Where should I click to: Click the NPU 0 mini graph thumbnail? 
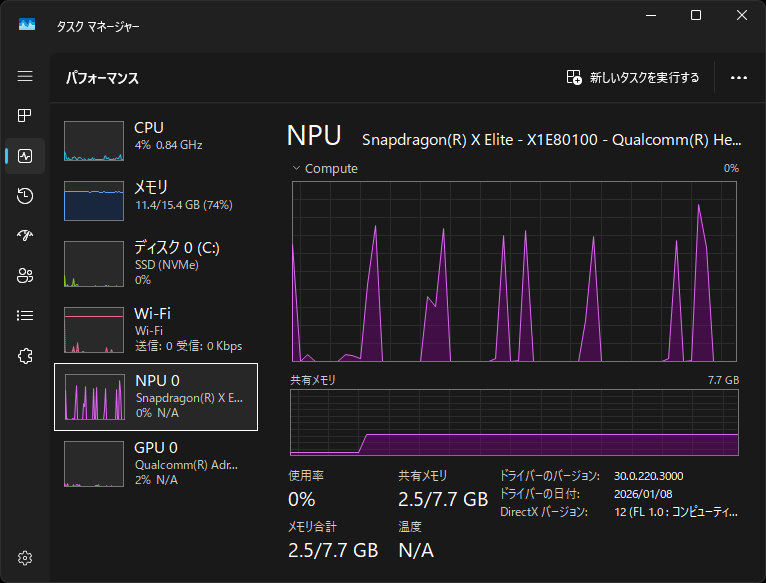pyautogui.click(x=95, y=397)
